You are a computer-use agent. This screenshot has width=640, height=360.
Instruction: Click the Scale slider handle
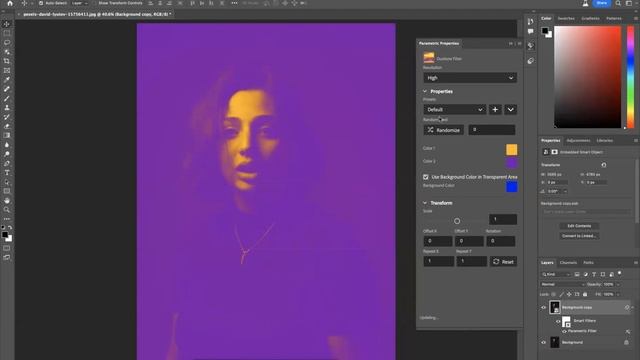[x=457, y=221]
